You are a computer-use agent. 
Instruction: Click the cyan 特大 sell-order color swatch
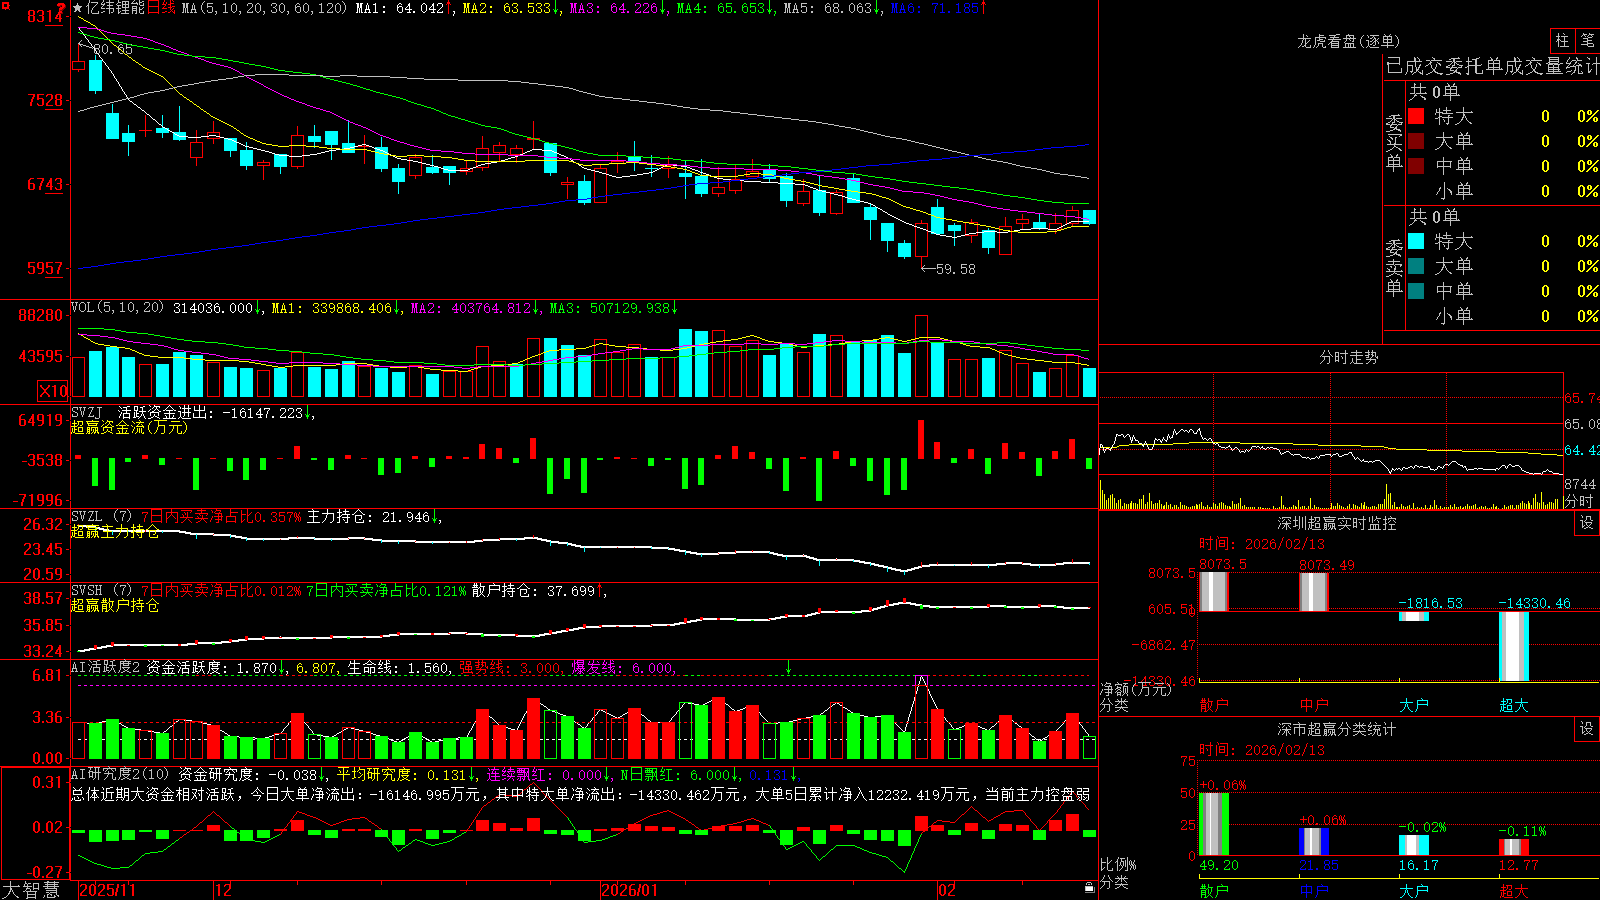click(x=1416, y=241)
